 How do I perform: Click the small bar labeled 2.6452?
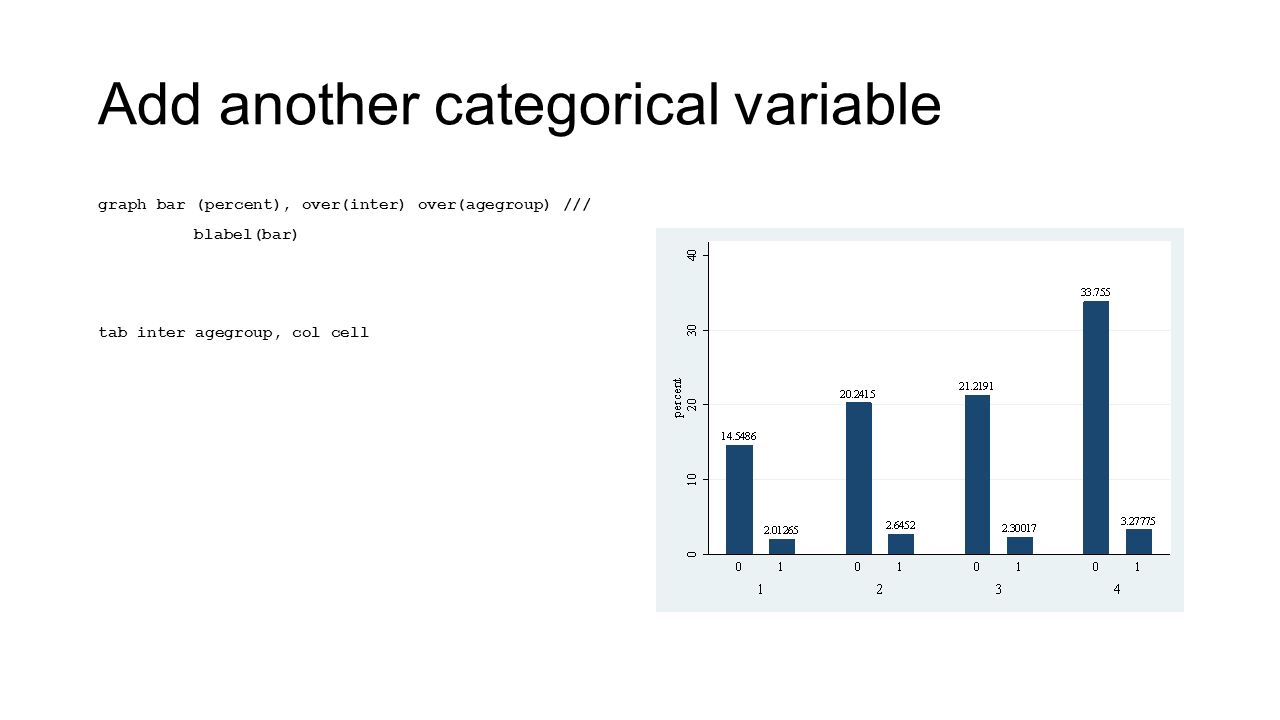(x=901, y=544)
